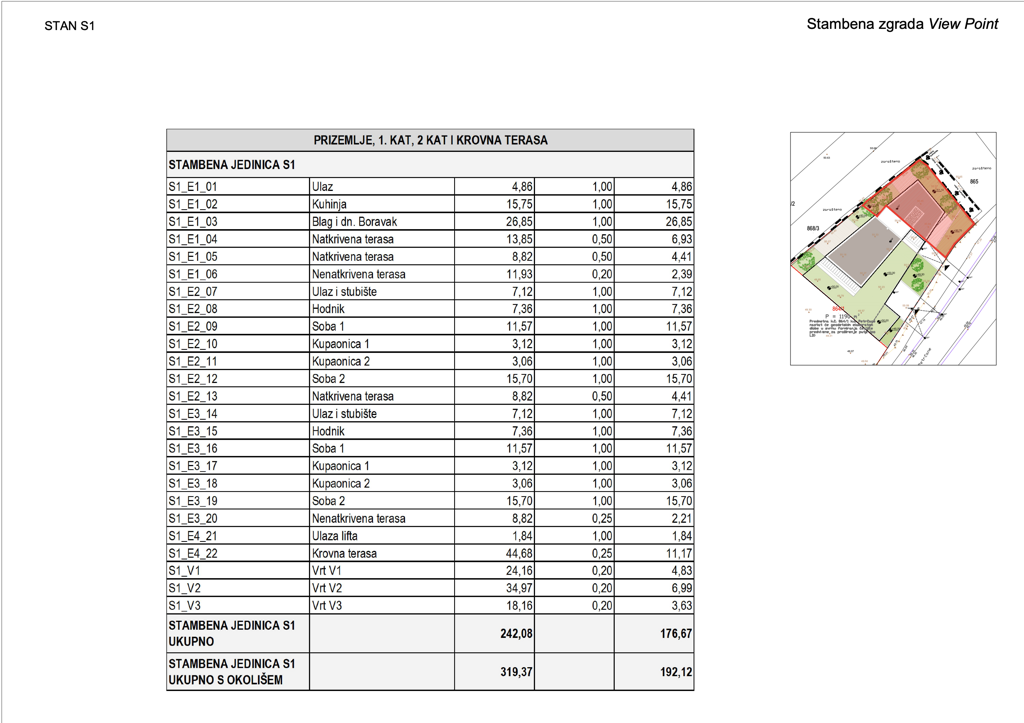
Task: Select the 'STAN S1' page header text
Action: (69, 26)
